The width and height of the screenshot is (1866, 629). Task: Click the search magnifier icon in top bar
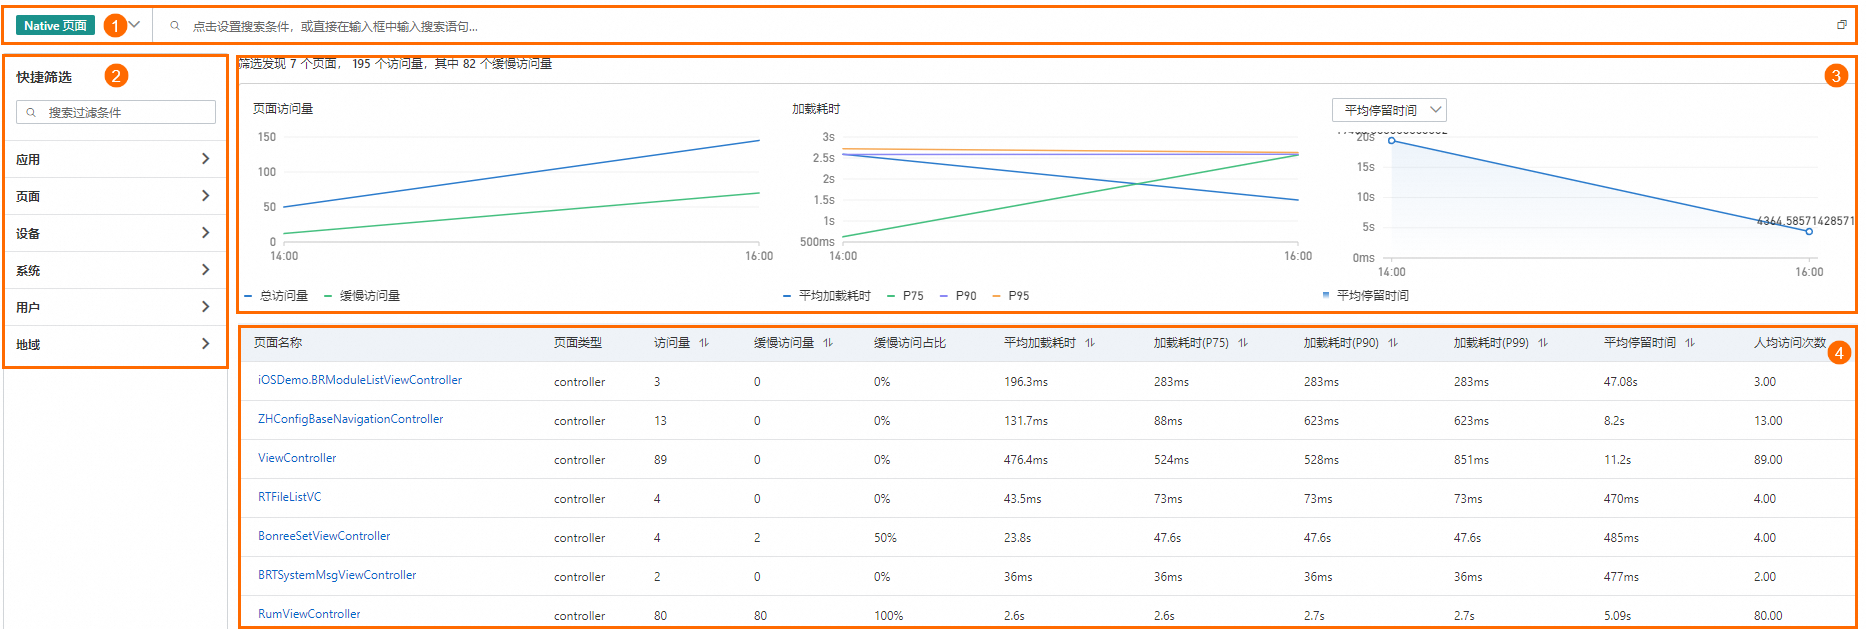pos(175,26)
